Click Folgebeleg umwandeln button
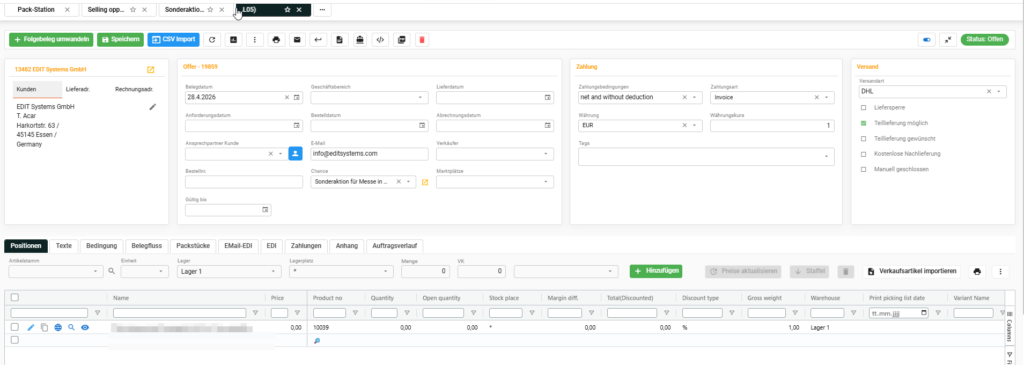Viewport: 1024px width, 365px height. click(52, 40)
